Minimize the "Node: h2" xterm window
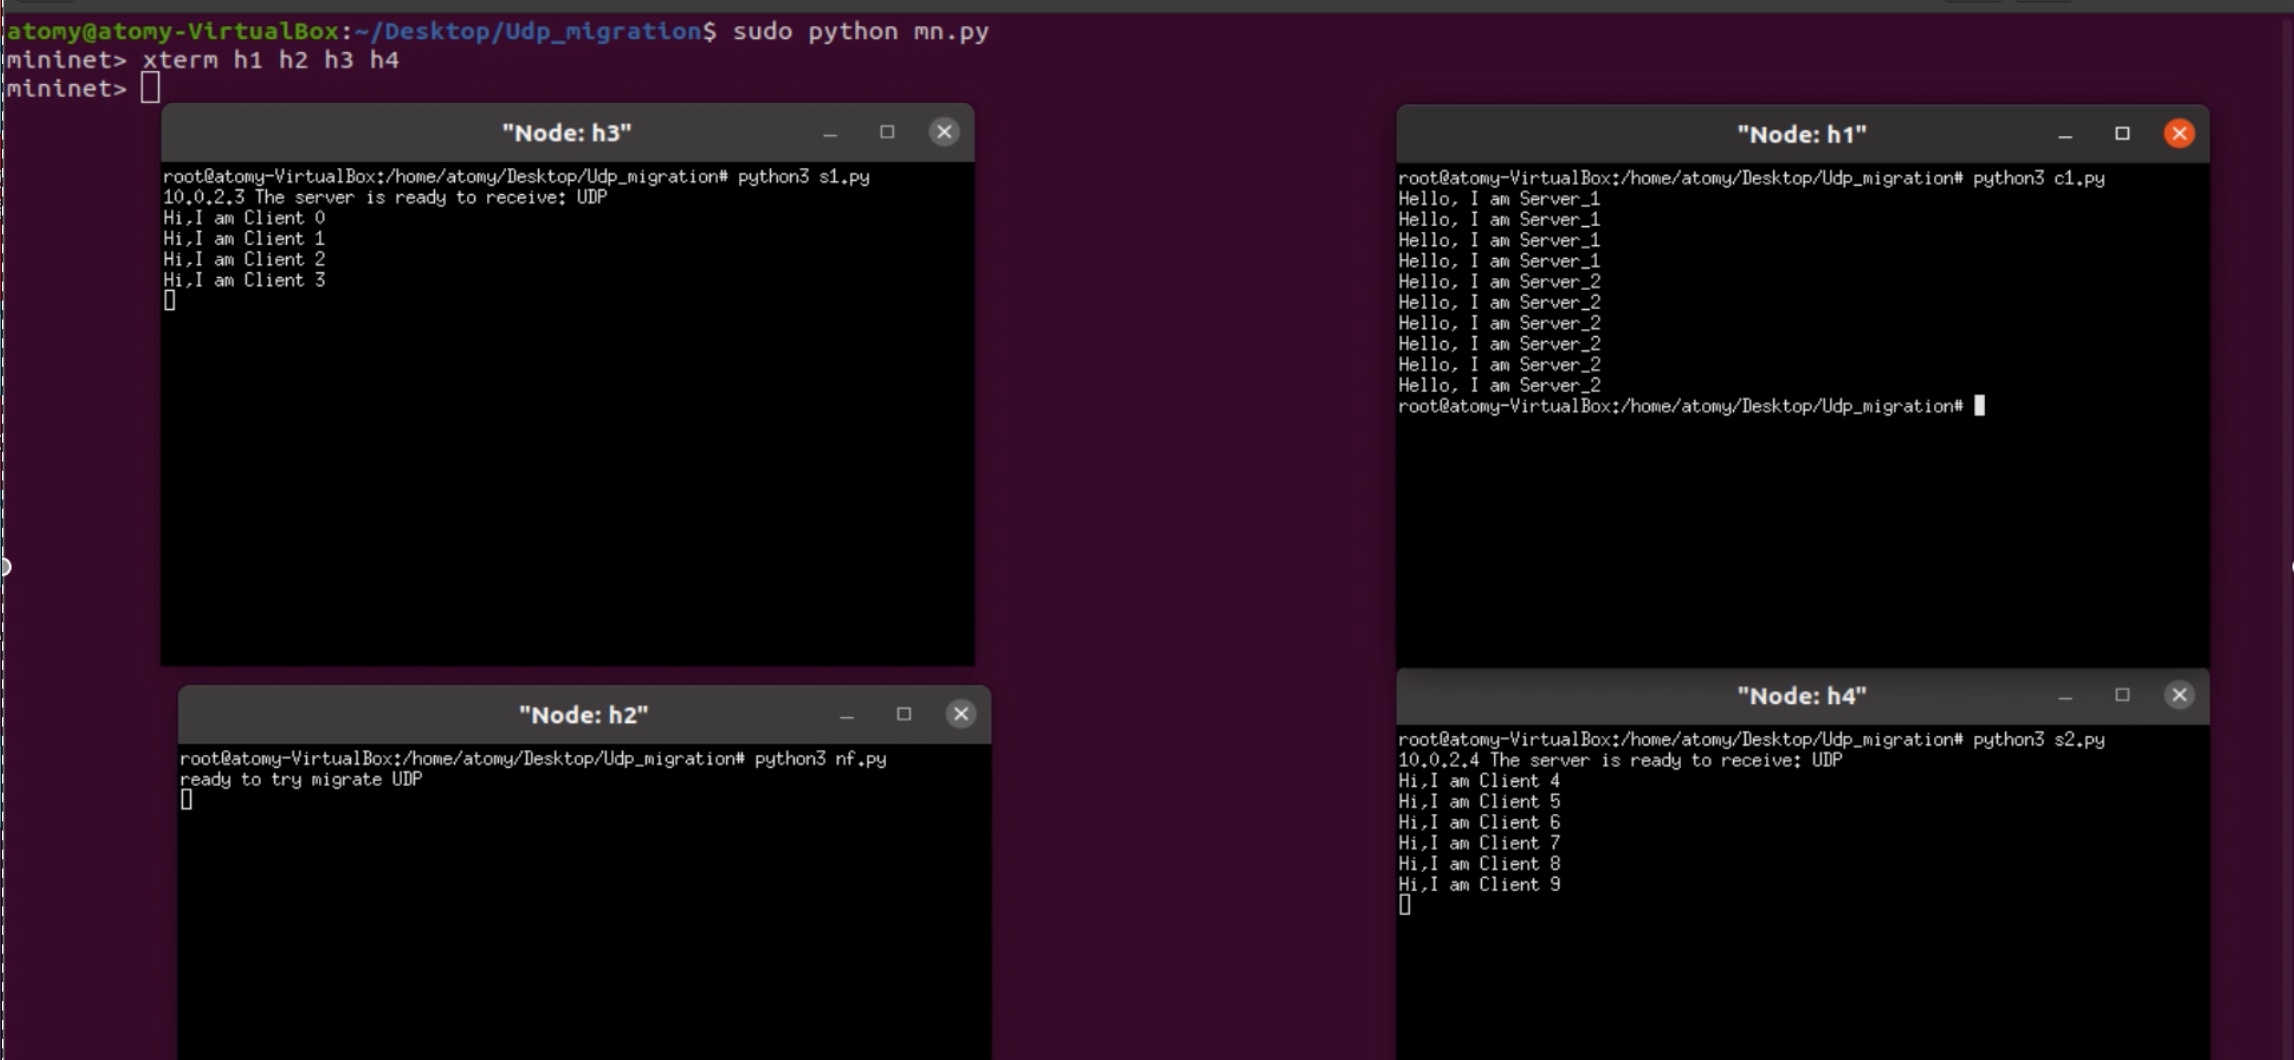Viewport: 2294px width, 1060px height. tap(847, 714)
